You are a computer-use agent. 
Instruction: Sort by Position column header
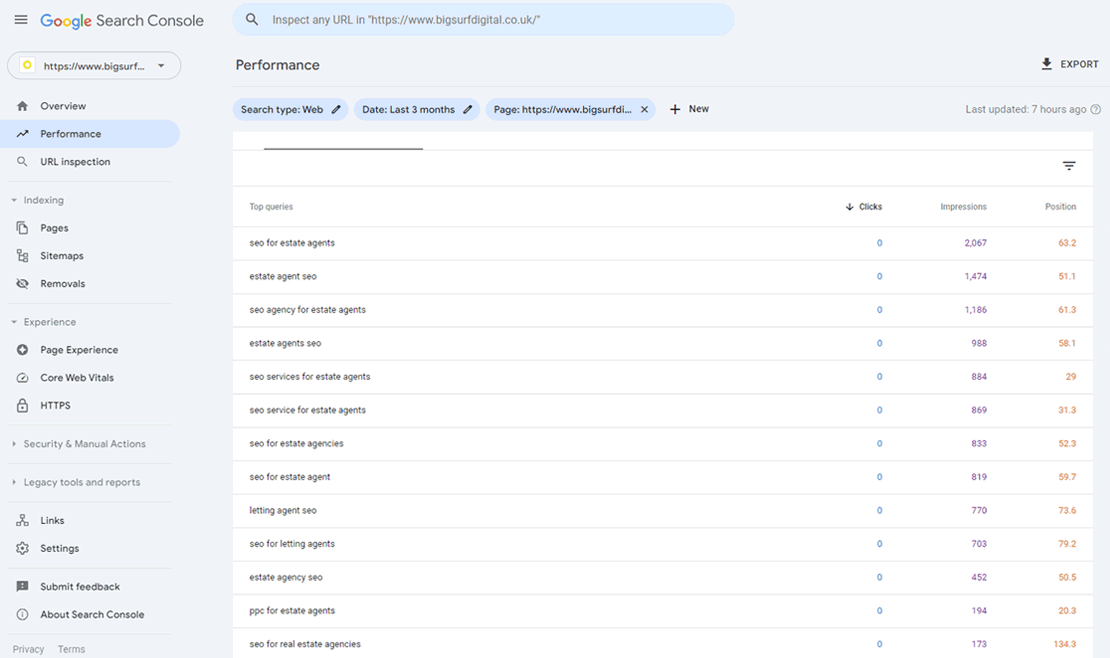coord(1060,207)
